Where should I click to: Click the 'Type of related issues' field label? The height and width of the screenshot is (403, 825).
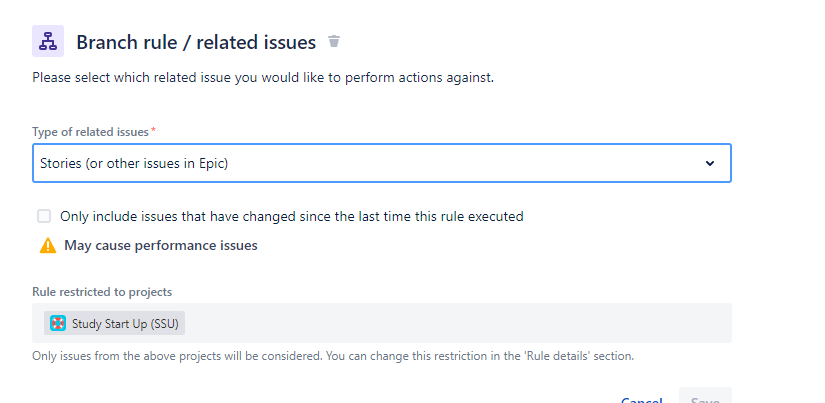pyautogui.click(x=90, y=132)
